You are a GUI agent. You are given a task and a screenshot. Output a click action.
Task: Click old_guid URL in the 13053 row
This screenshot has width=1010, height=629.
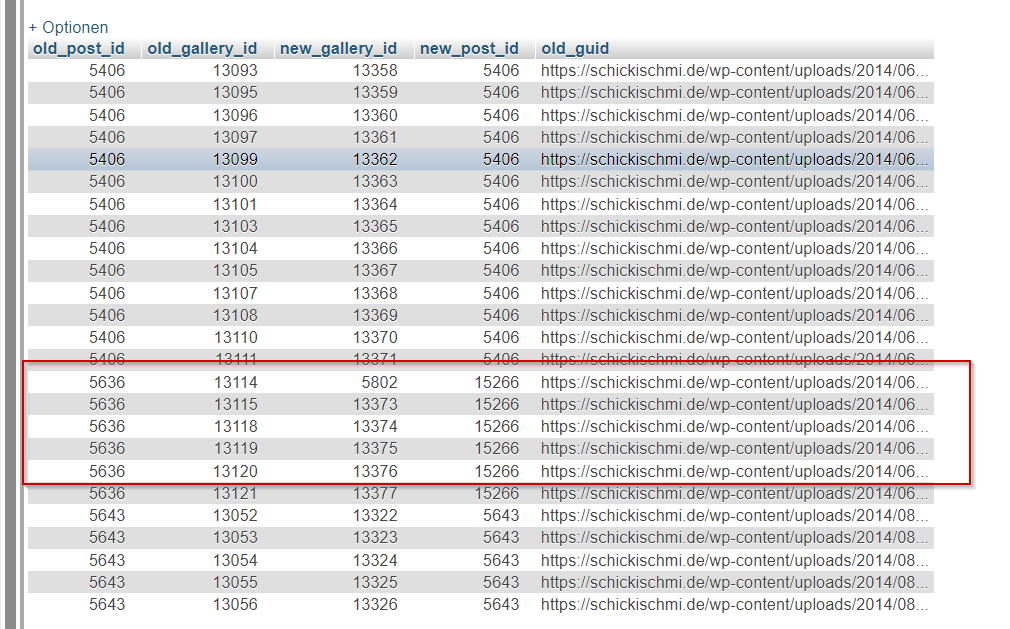coord(735,537)
